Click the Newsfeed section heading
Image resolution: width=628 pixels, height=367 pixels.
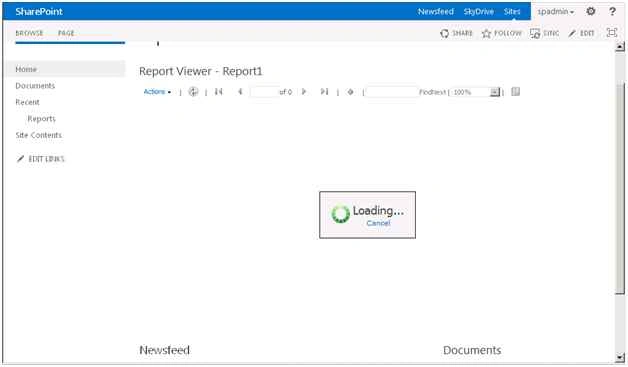[165, 350]
